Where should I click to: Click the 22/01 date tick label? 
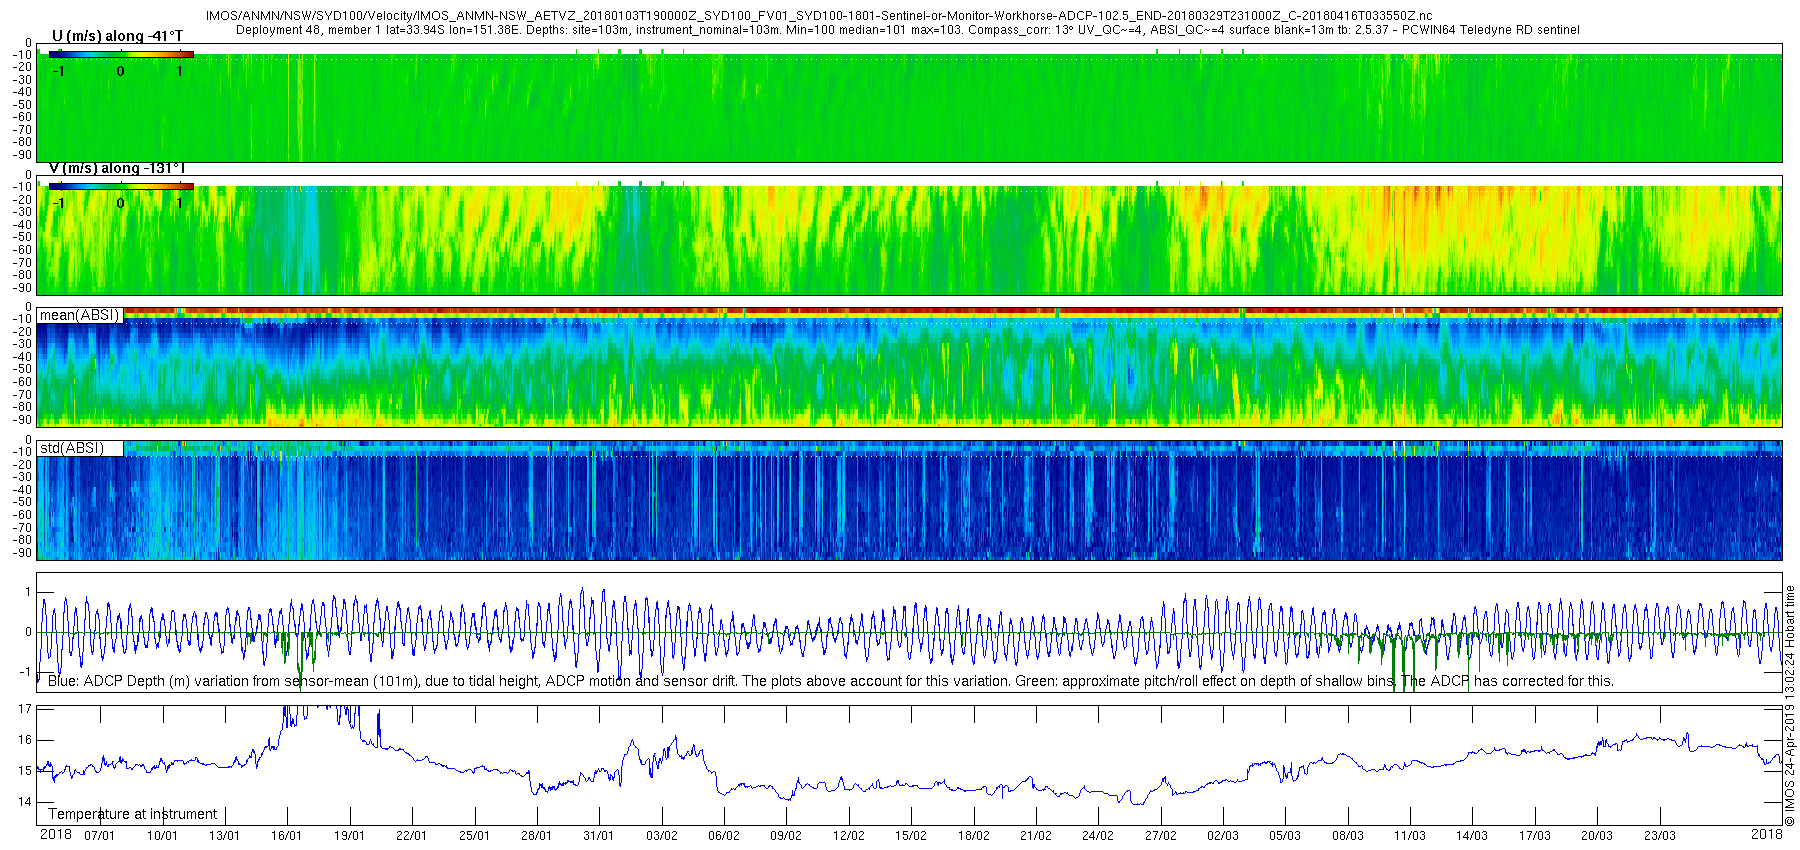coord(411,836)
